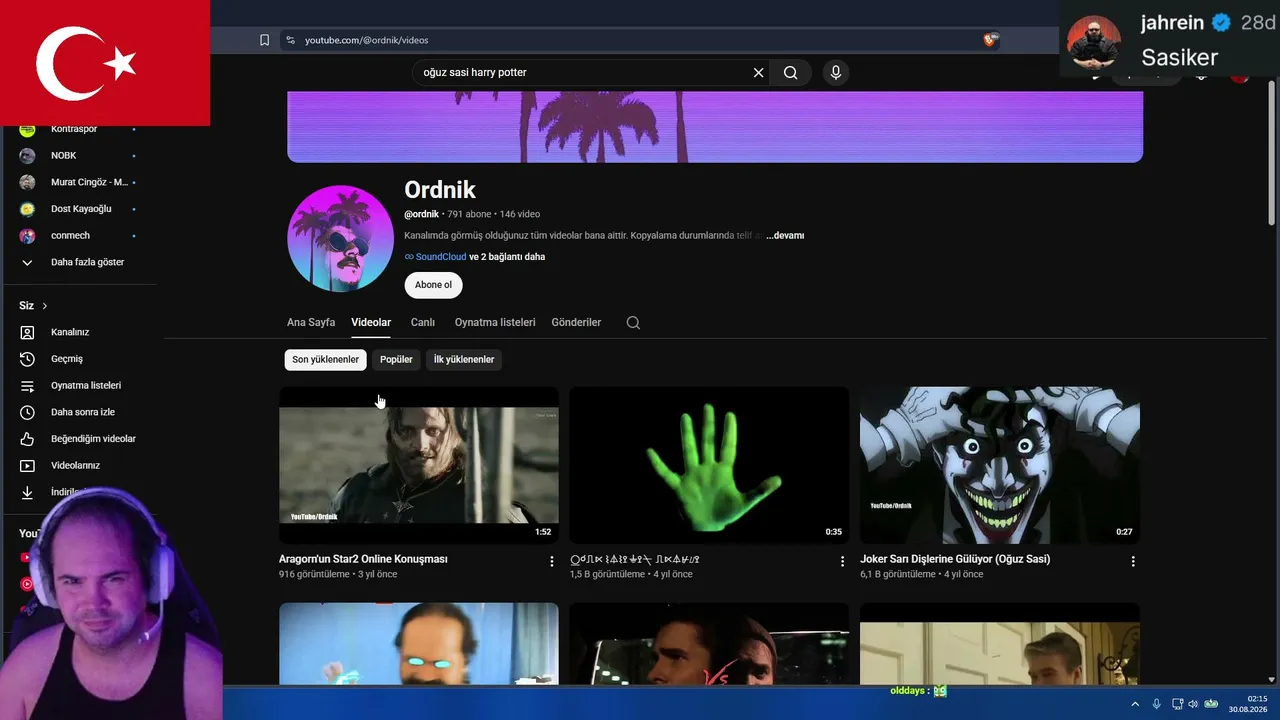Screen dimensions: 1280x720
Task: Click the Brave Shields icon
Action: point(990,40)
